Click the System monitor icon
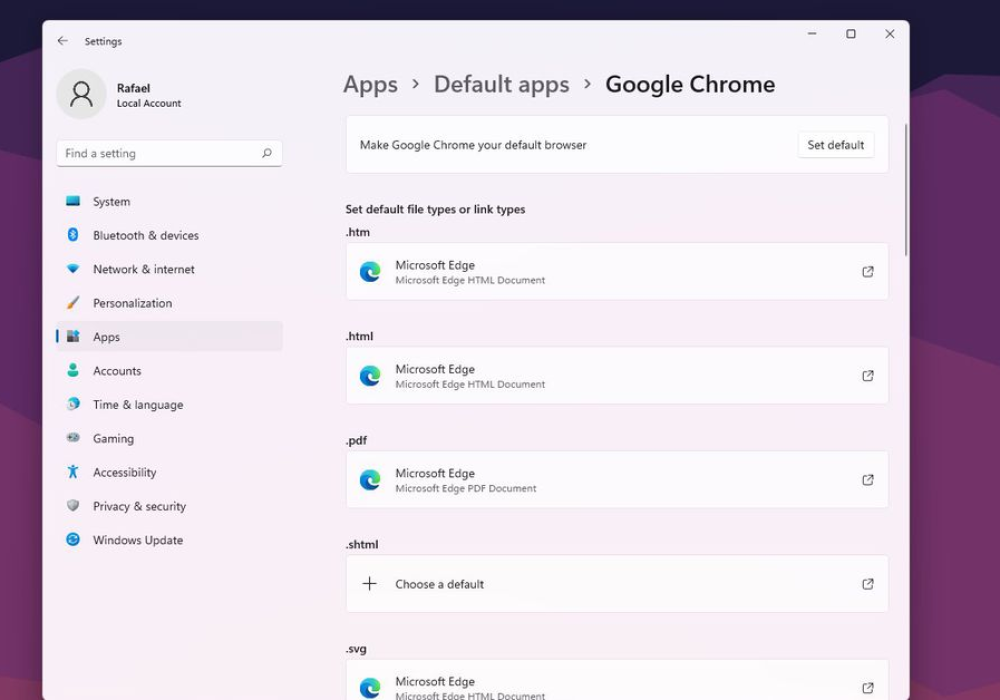 pos(73,201)
